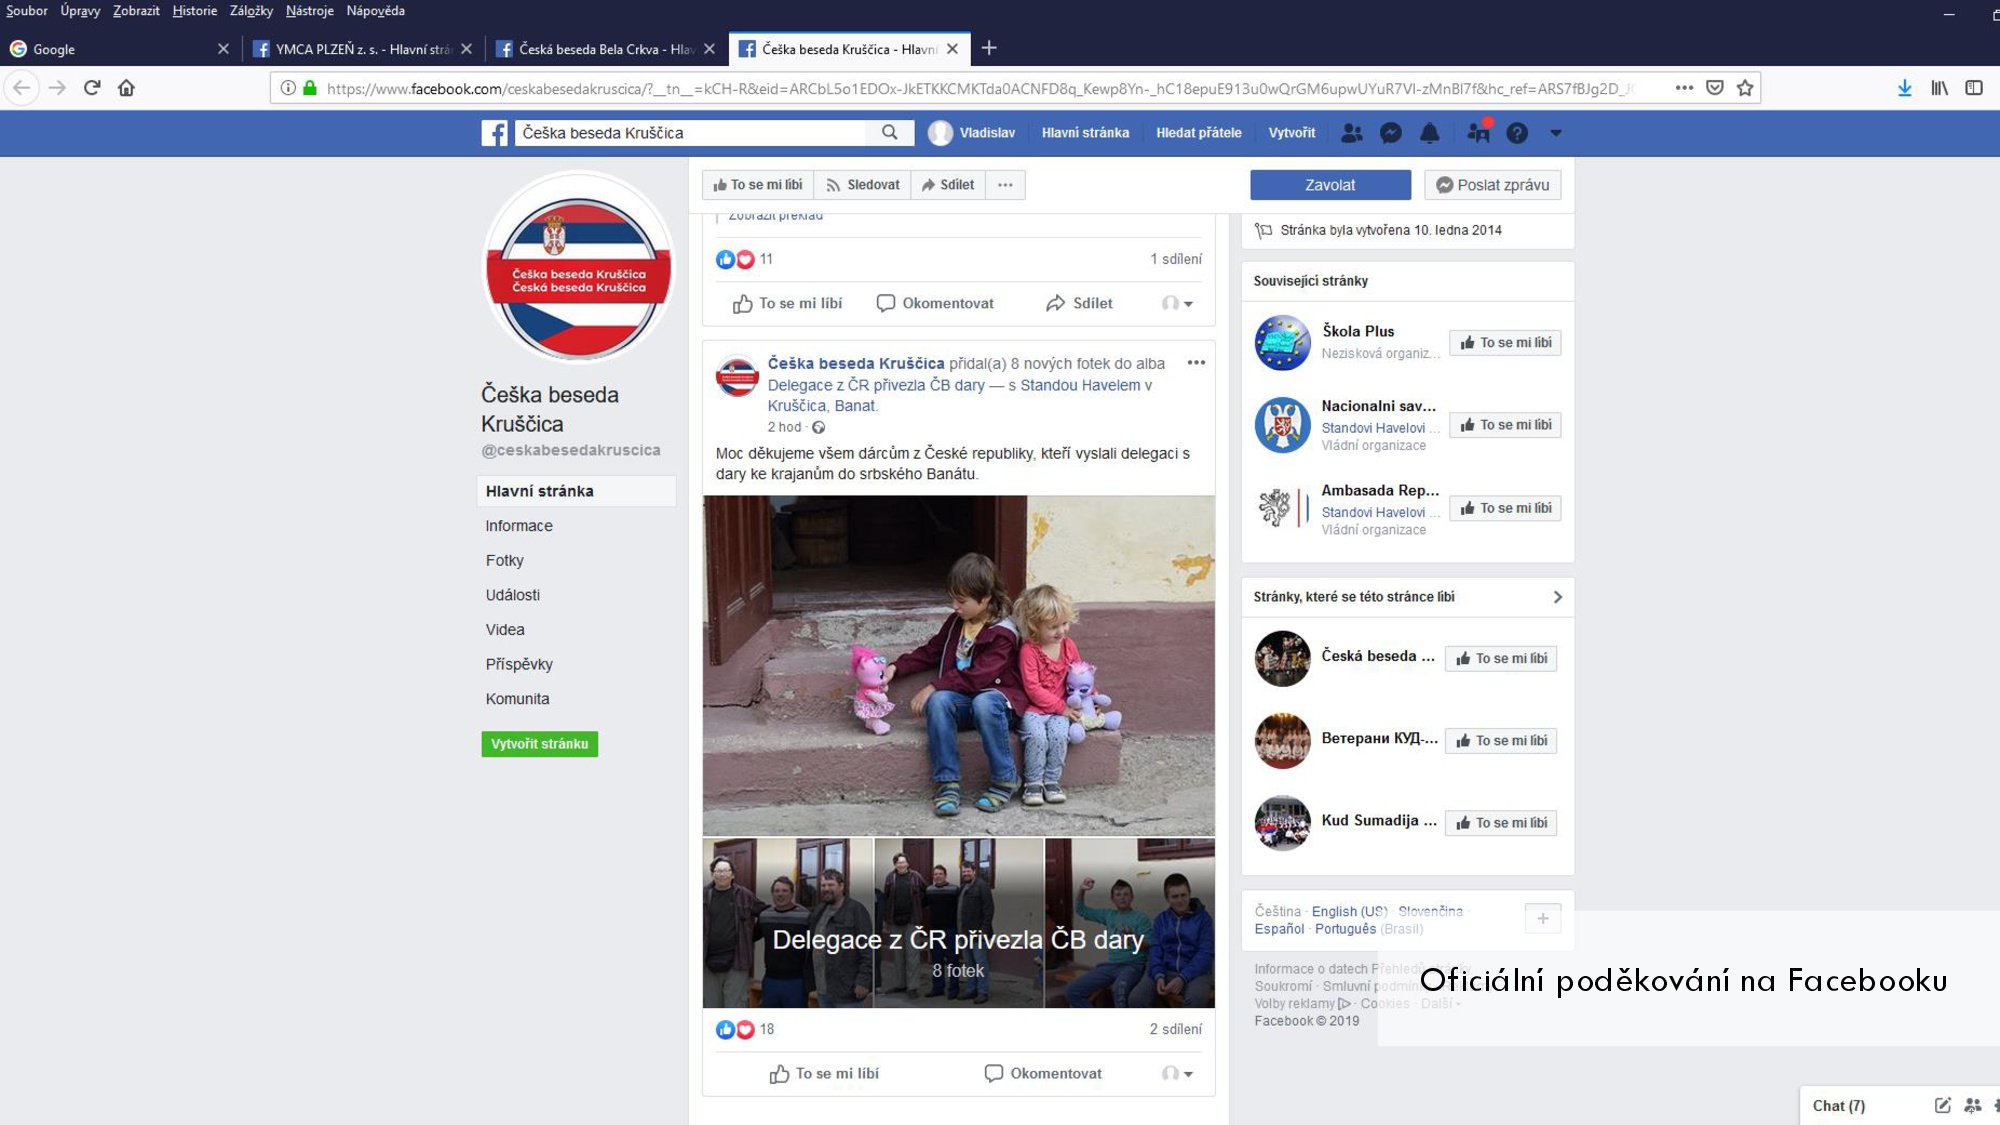The height and width of the screenshot is (1125, 2000).
Task: Open a new browser tab with plus
Action: (x=989, y=48)
